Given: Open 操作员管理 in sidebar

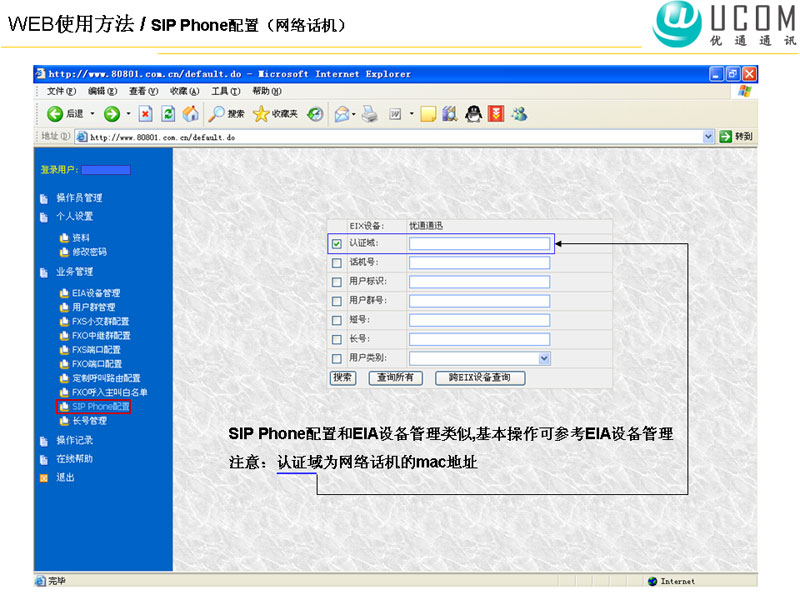Looking at the screenshot, I should coord(79,198).
